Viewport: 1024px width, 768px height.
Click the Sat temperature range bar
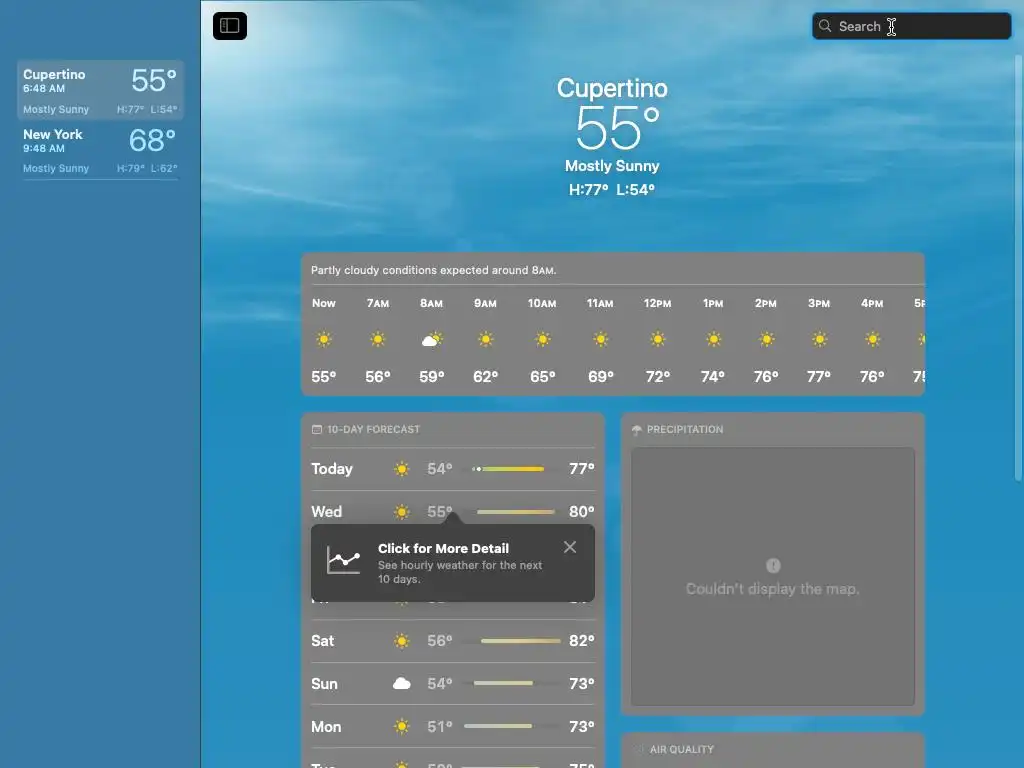coord(520,641)
